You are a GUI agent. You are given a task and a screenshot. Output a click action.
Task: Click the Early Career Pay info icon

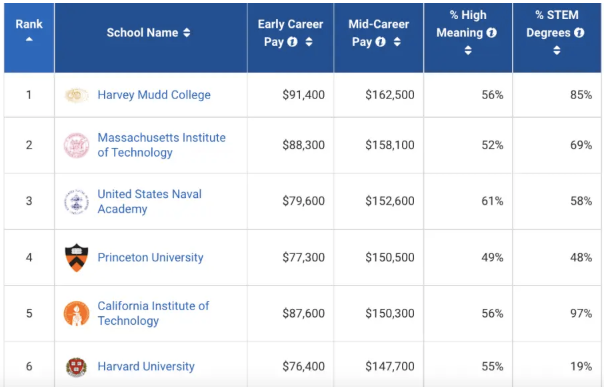292,42
